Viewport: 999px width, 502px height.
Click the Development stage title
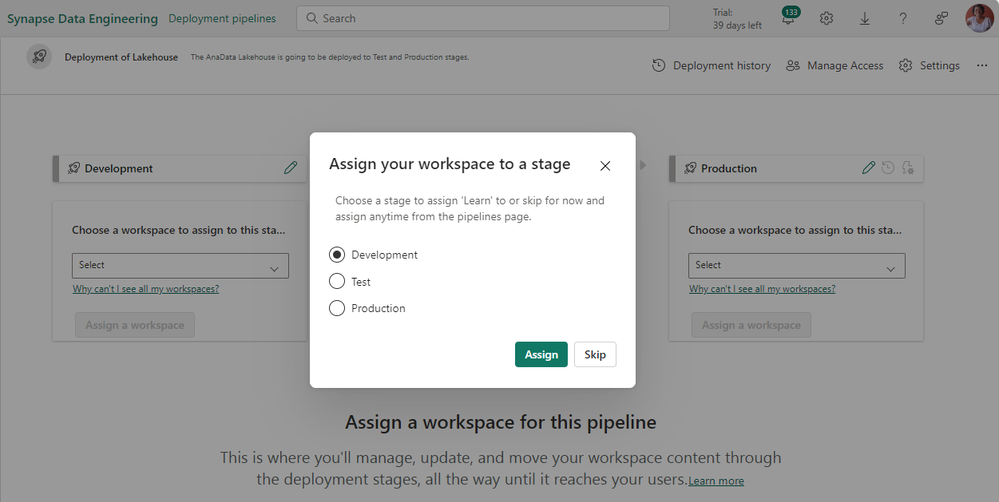coord(119,168)
